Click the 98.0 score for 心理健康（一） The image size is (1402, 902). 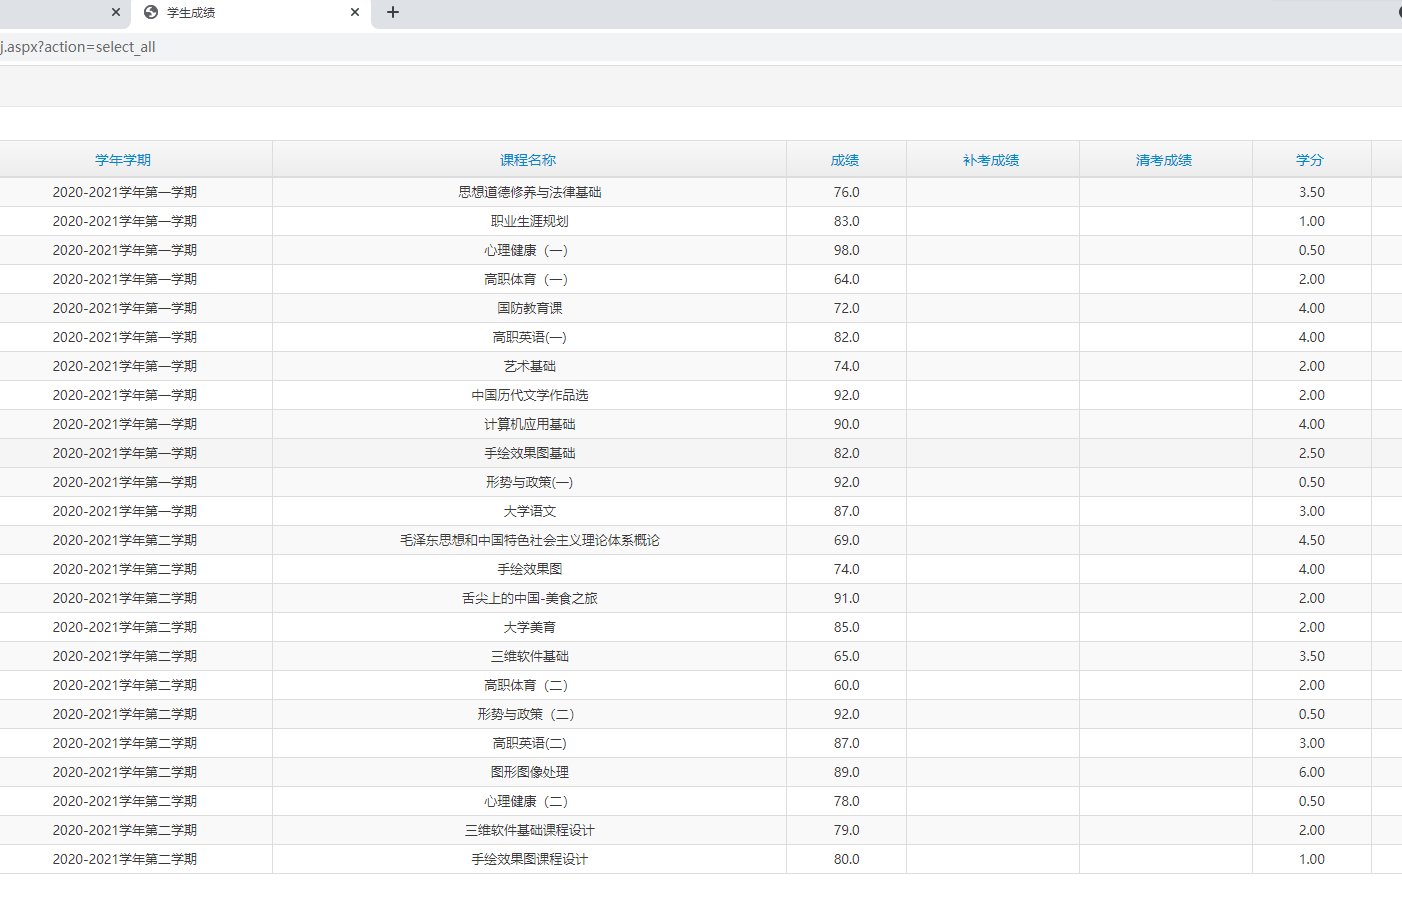pos(846,250)
